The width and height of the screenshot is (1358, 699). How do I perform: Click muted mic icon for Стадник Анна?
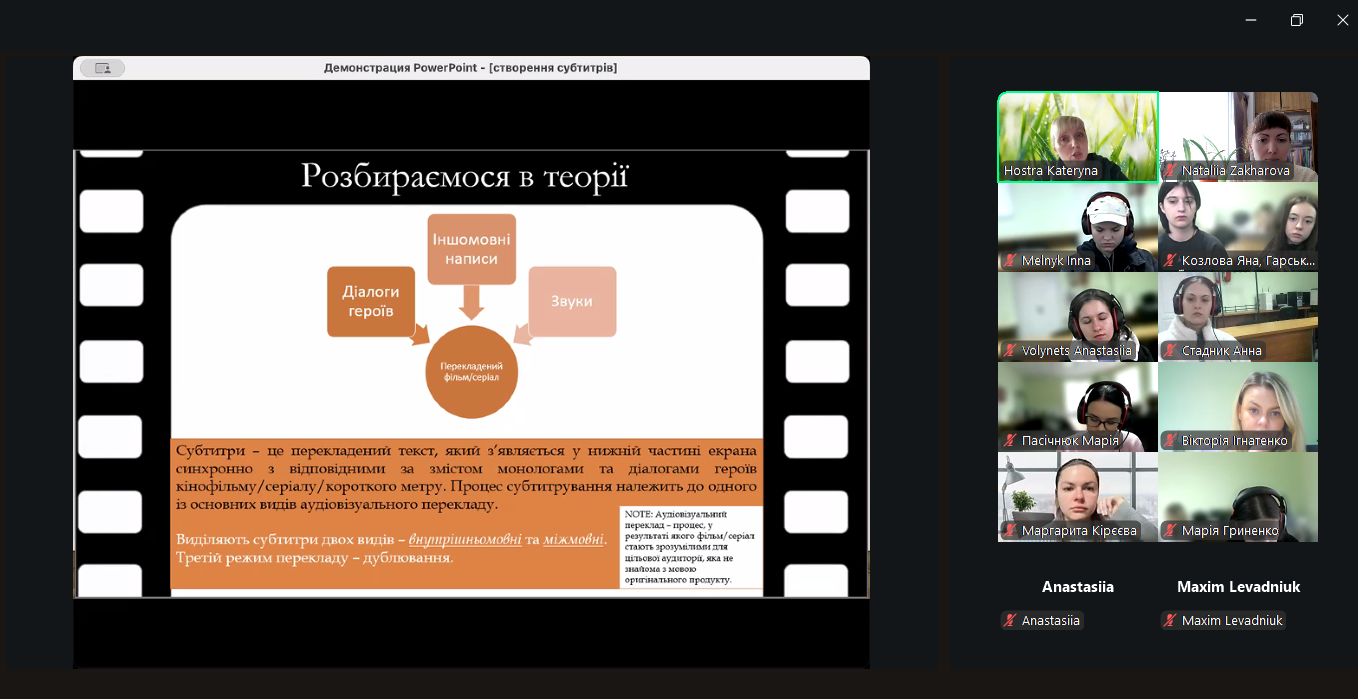(x=1170, y=351)
